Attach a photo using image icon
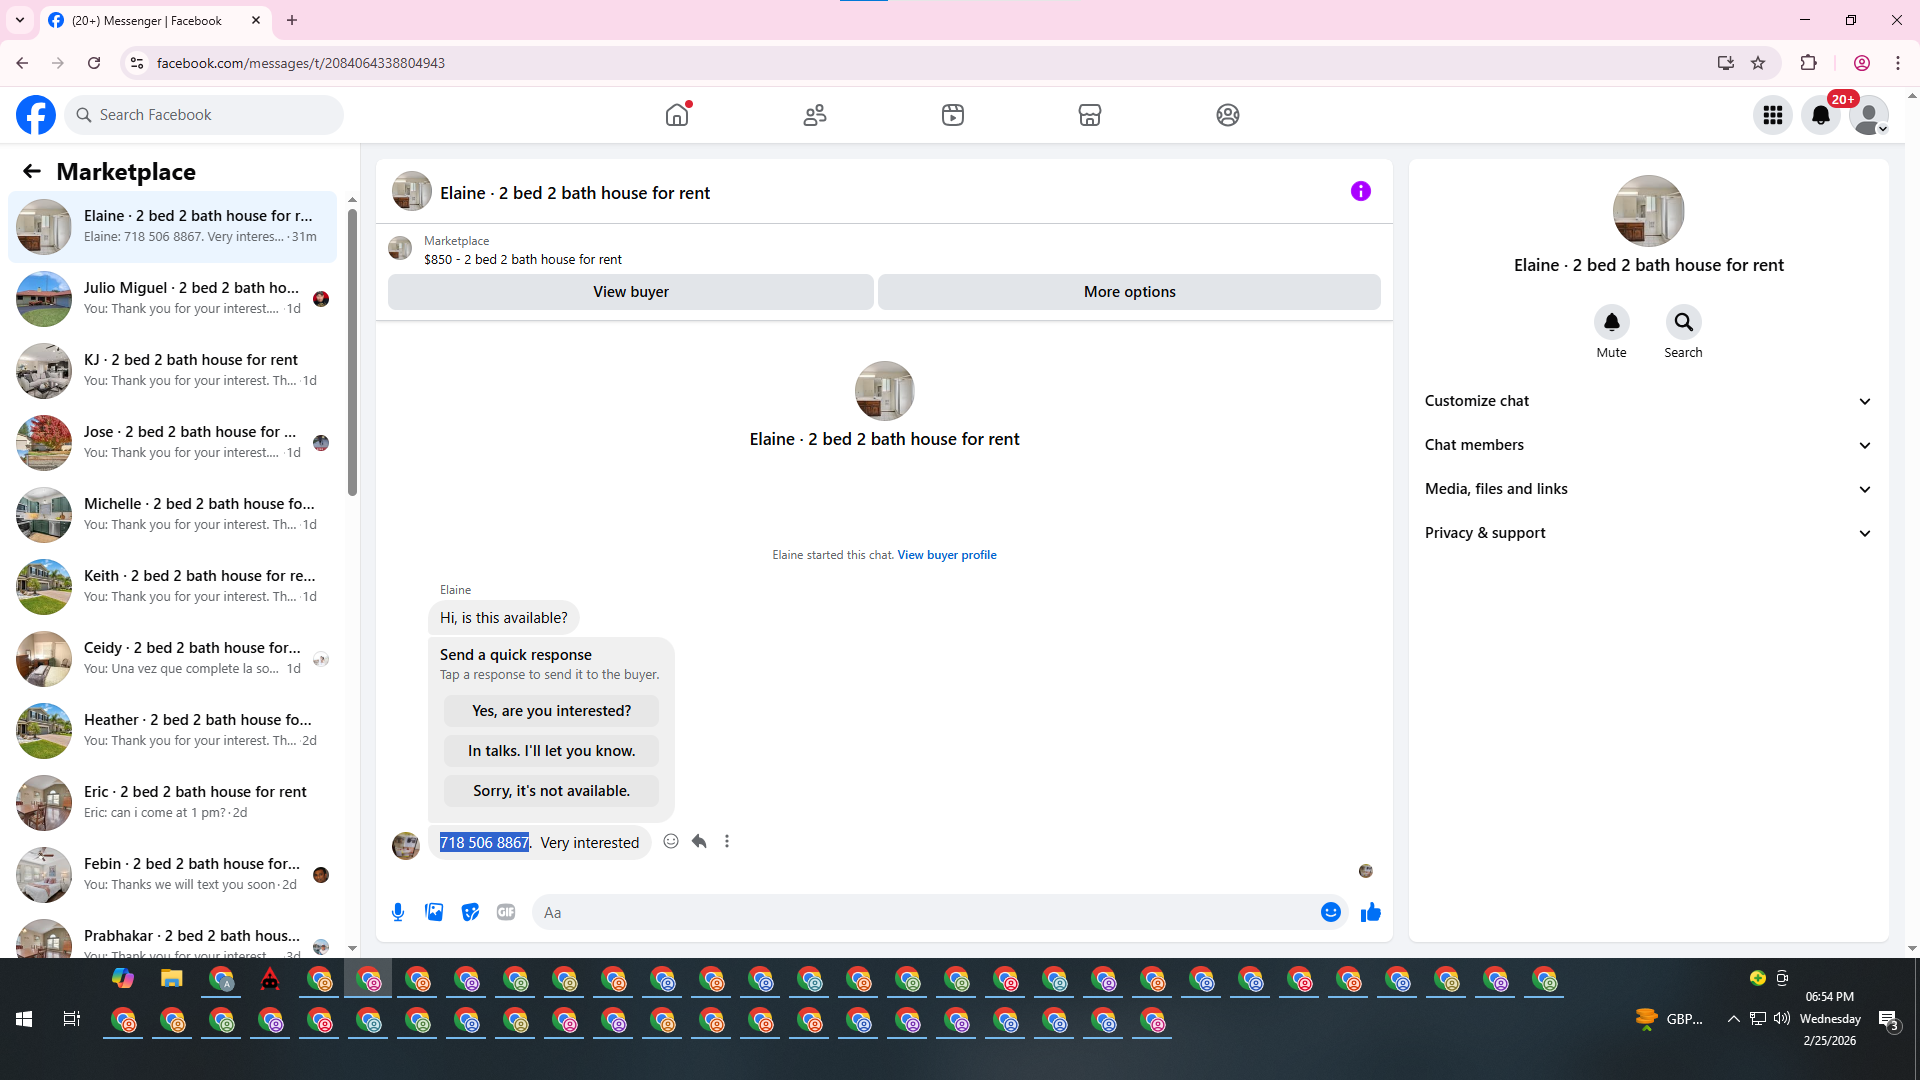 click(x=434, y=912)
